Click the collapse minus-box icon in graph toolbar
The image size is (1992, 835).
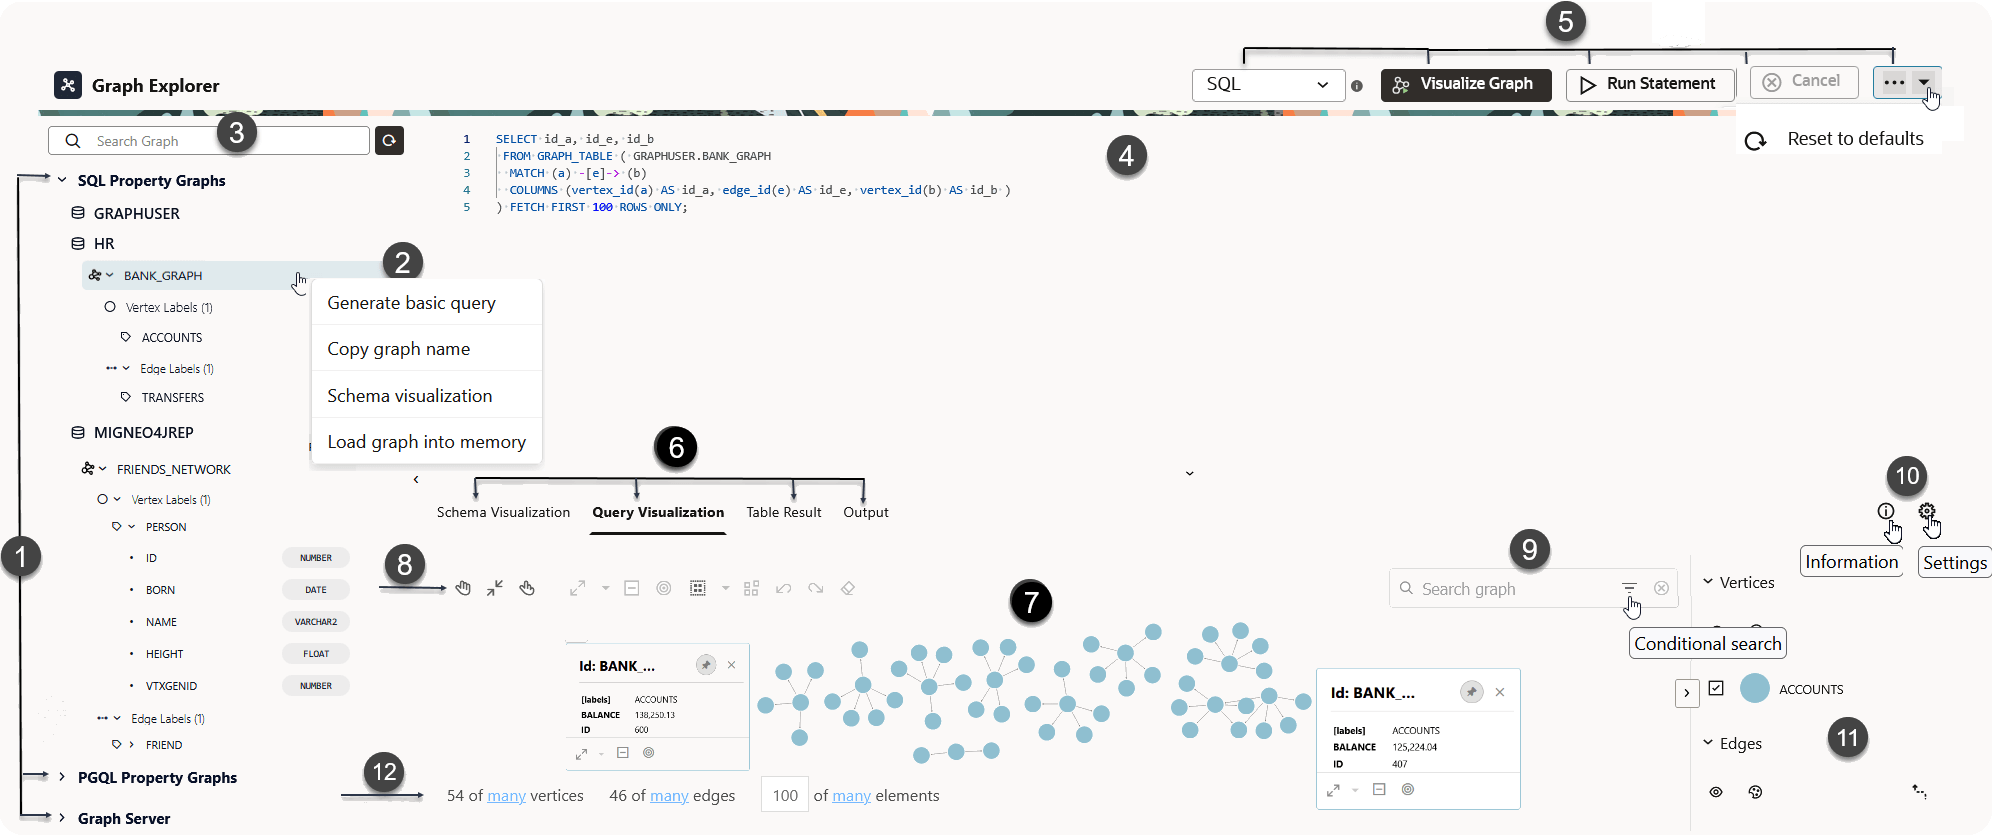point(631,588)
